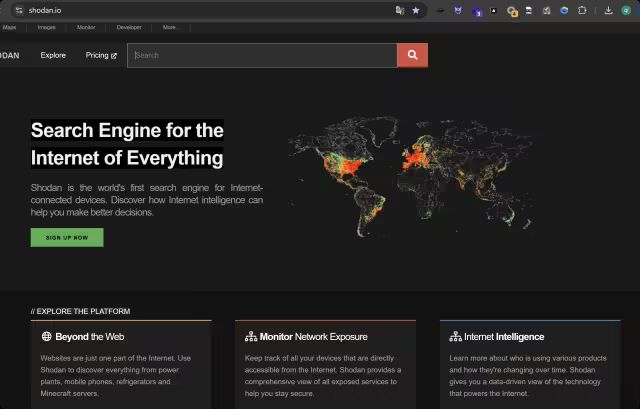Click the network icon beside Monitor Network Exposure

click(251, 336)
